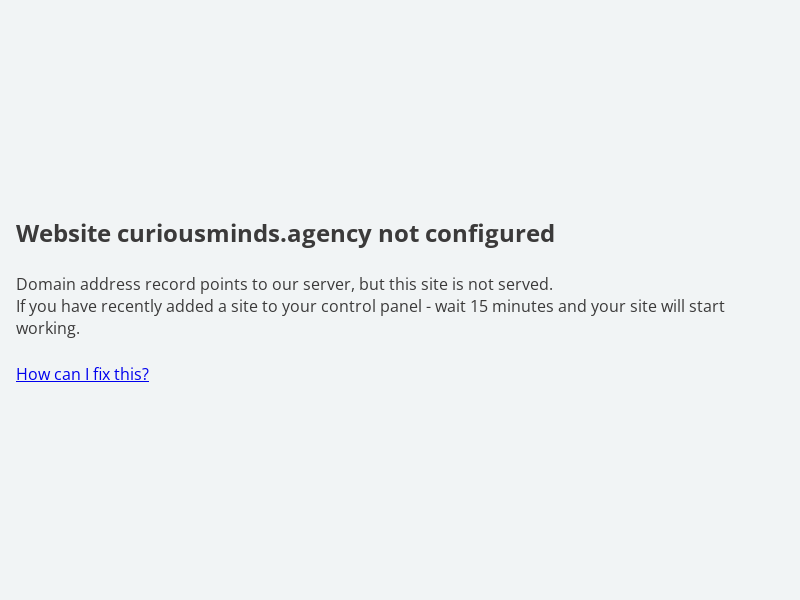800x600 pixels.
Task: Click the curiousminds.agency domain in the heading
Action: coord(244,233)
